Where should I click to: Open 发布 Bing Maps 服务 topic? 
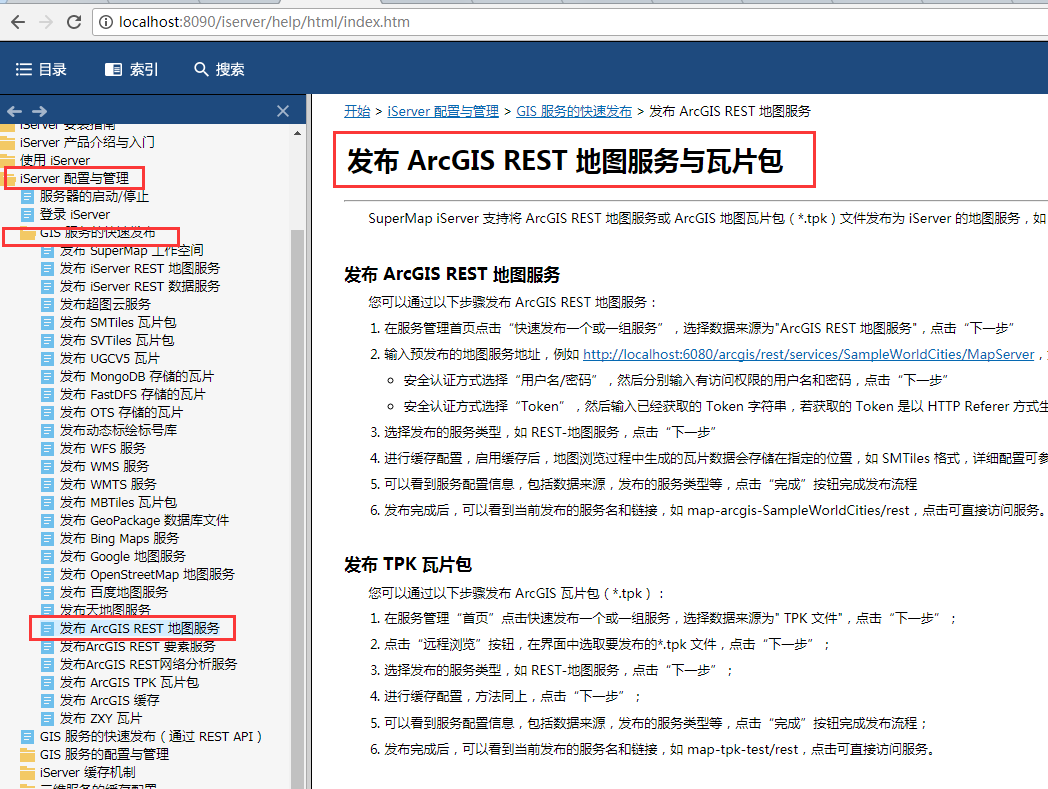point(120,539)
